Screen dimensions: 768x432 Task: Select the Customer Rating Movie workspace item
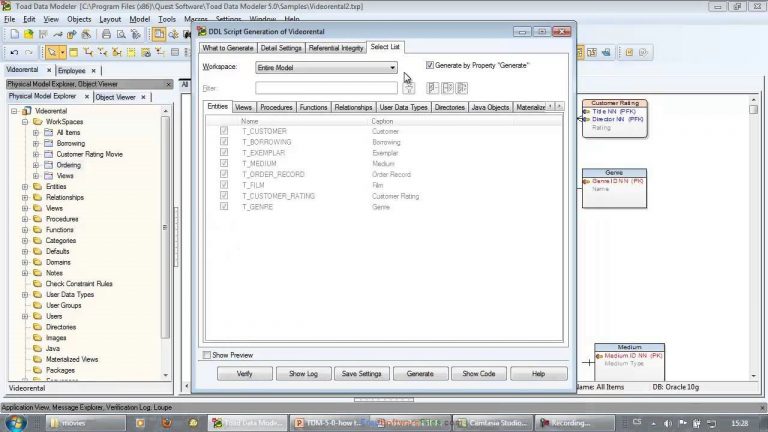89,154
